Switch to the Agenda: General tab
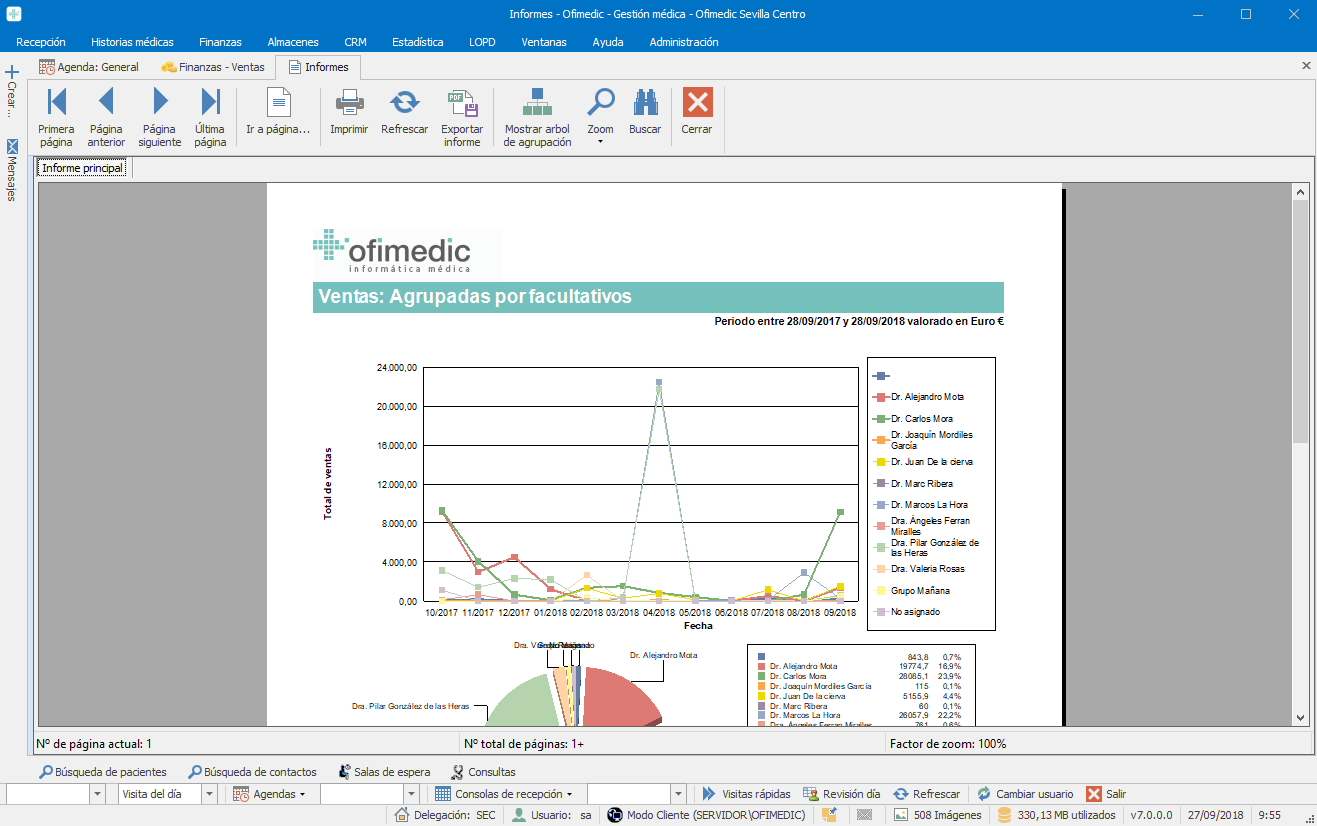 pyautogui.click(x=89, y=67)
